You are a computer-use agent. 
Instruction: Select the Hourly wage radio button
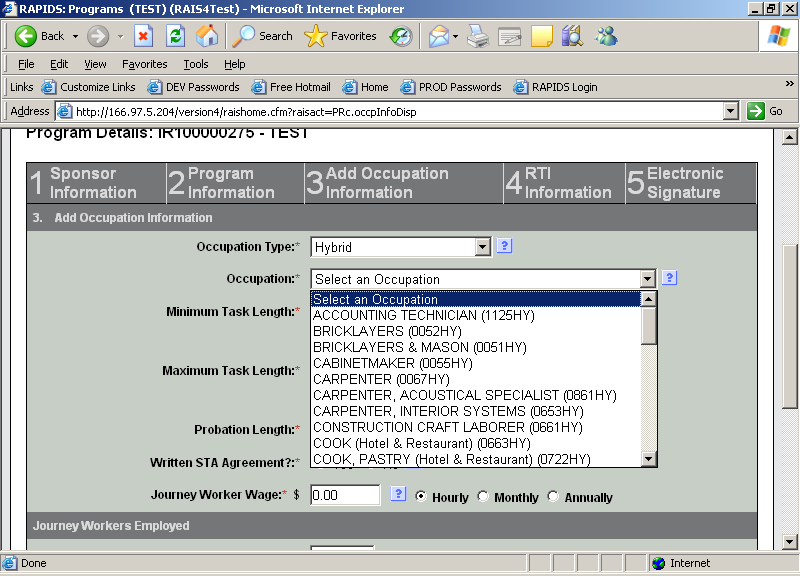coord(420,496)
